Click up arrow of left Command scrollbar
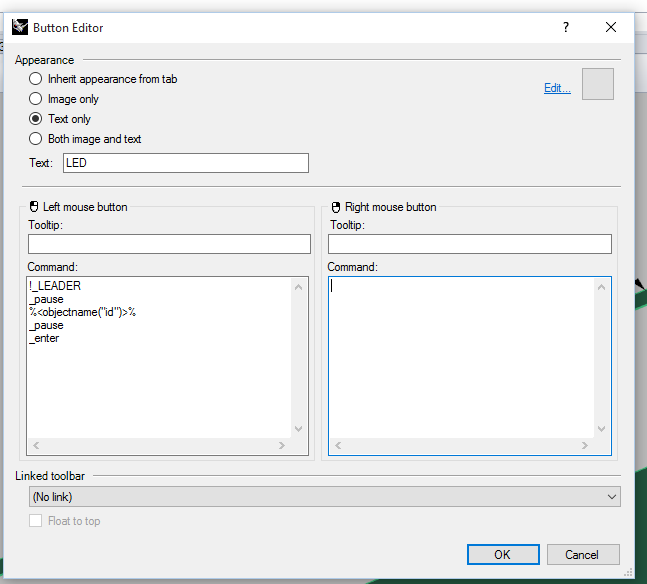 click(x=299, y=287)
